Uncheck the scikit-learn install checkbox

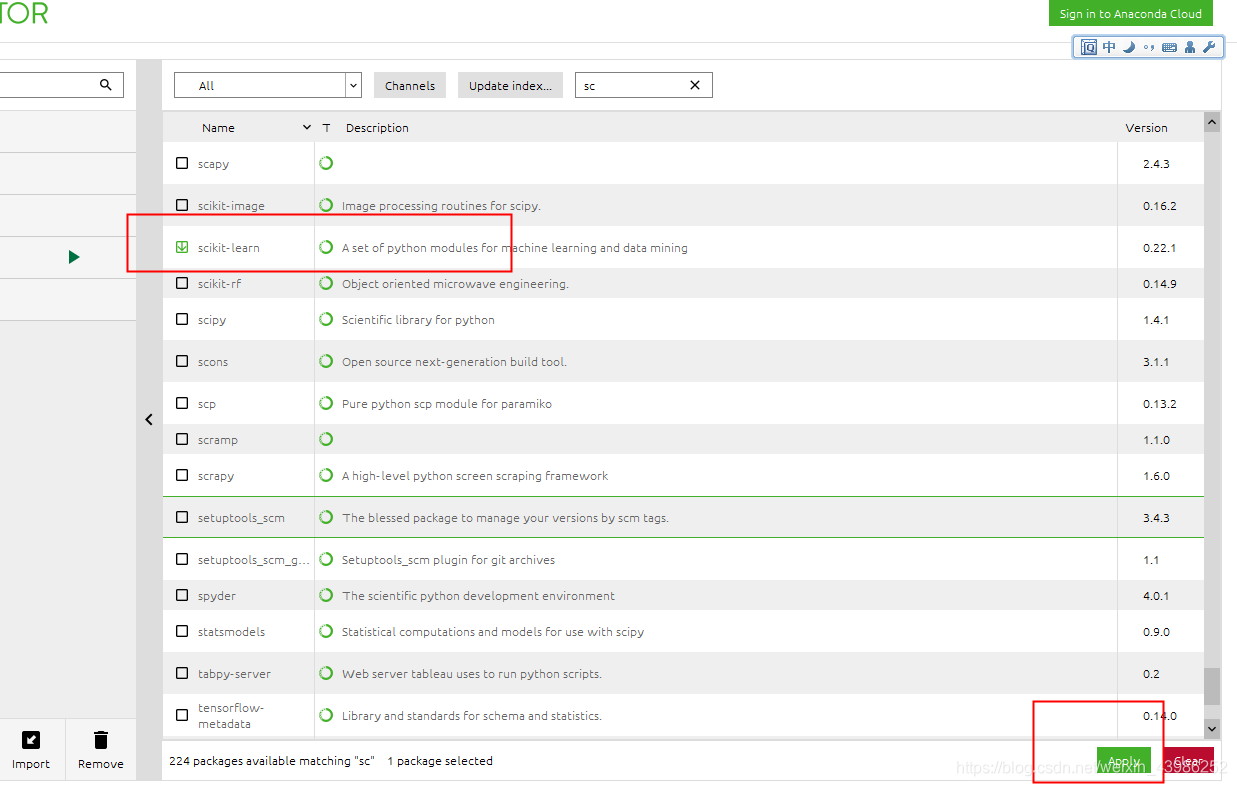[x=182, y=247]
